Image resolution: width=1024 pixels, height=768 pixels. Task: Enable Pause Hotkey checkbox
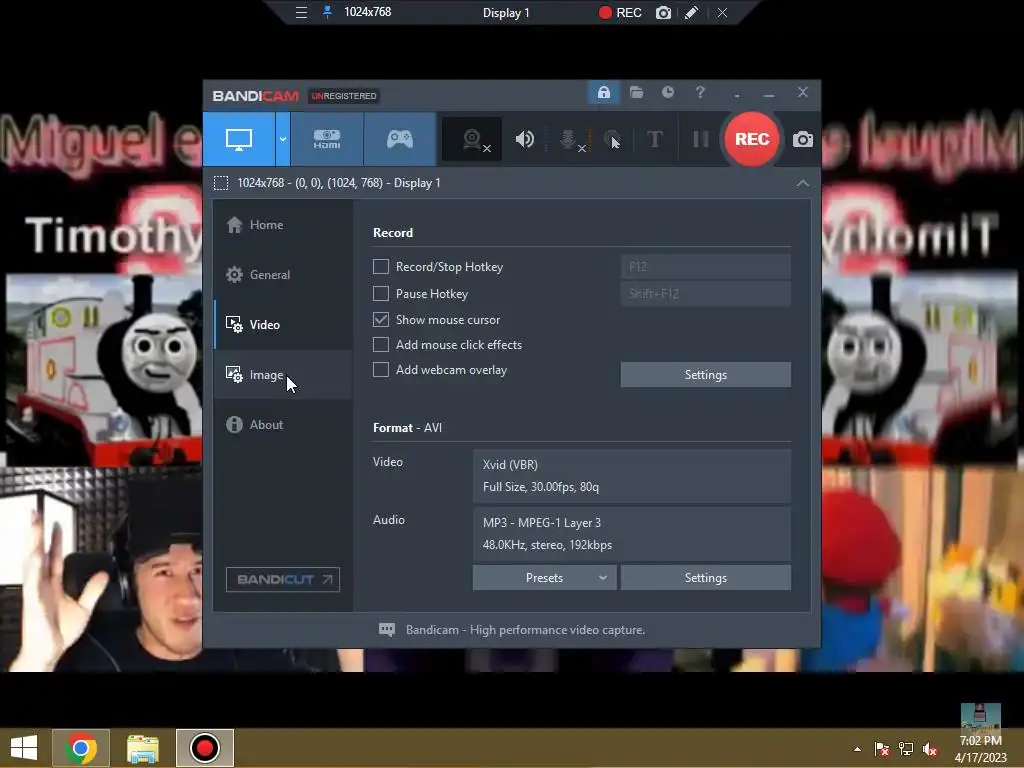pyautogui.click(x=381, y=293)
